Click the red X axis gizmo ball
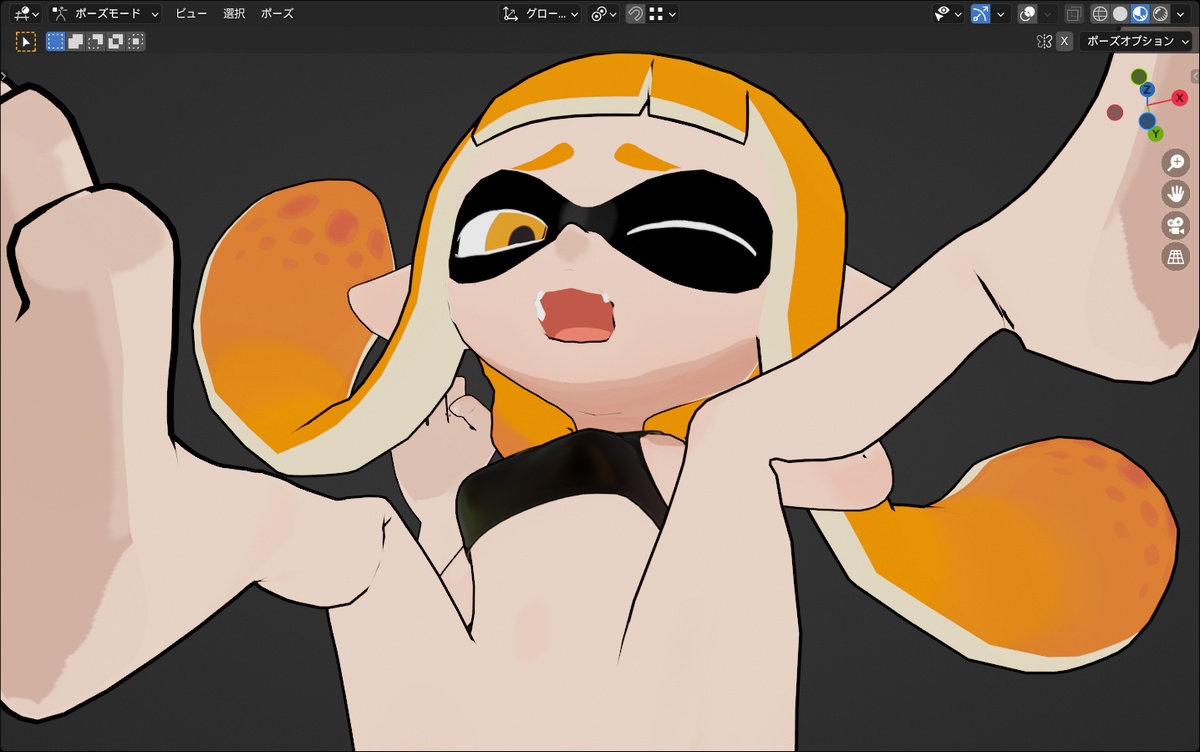This screenshot has width=1200, height=752. tap(1180, 97)
